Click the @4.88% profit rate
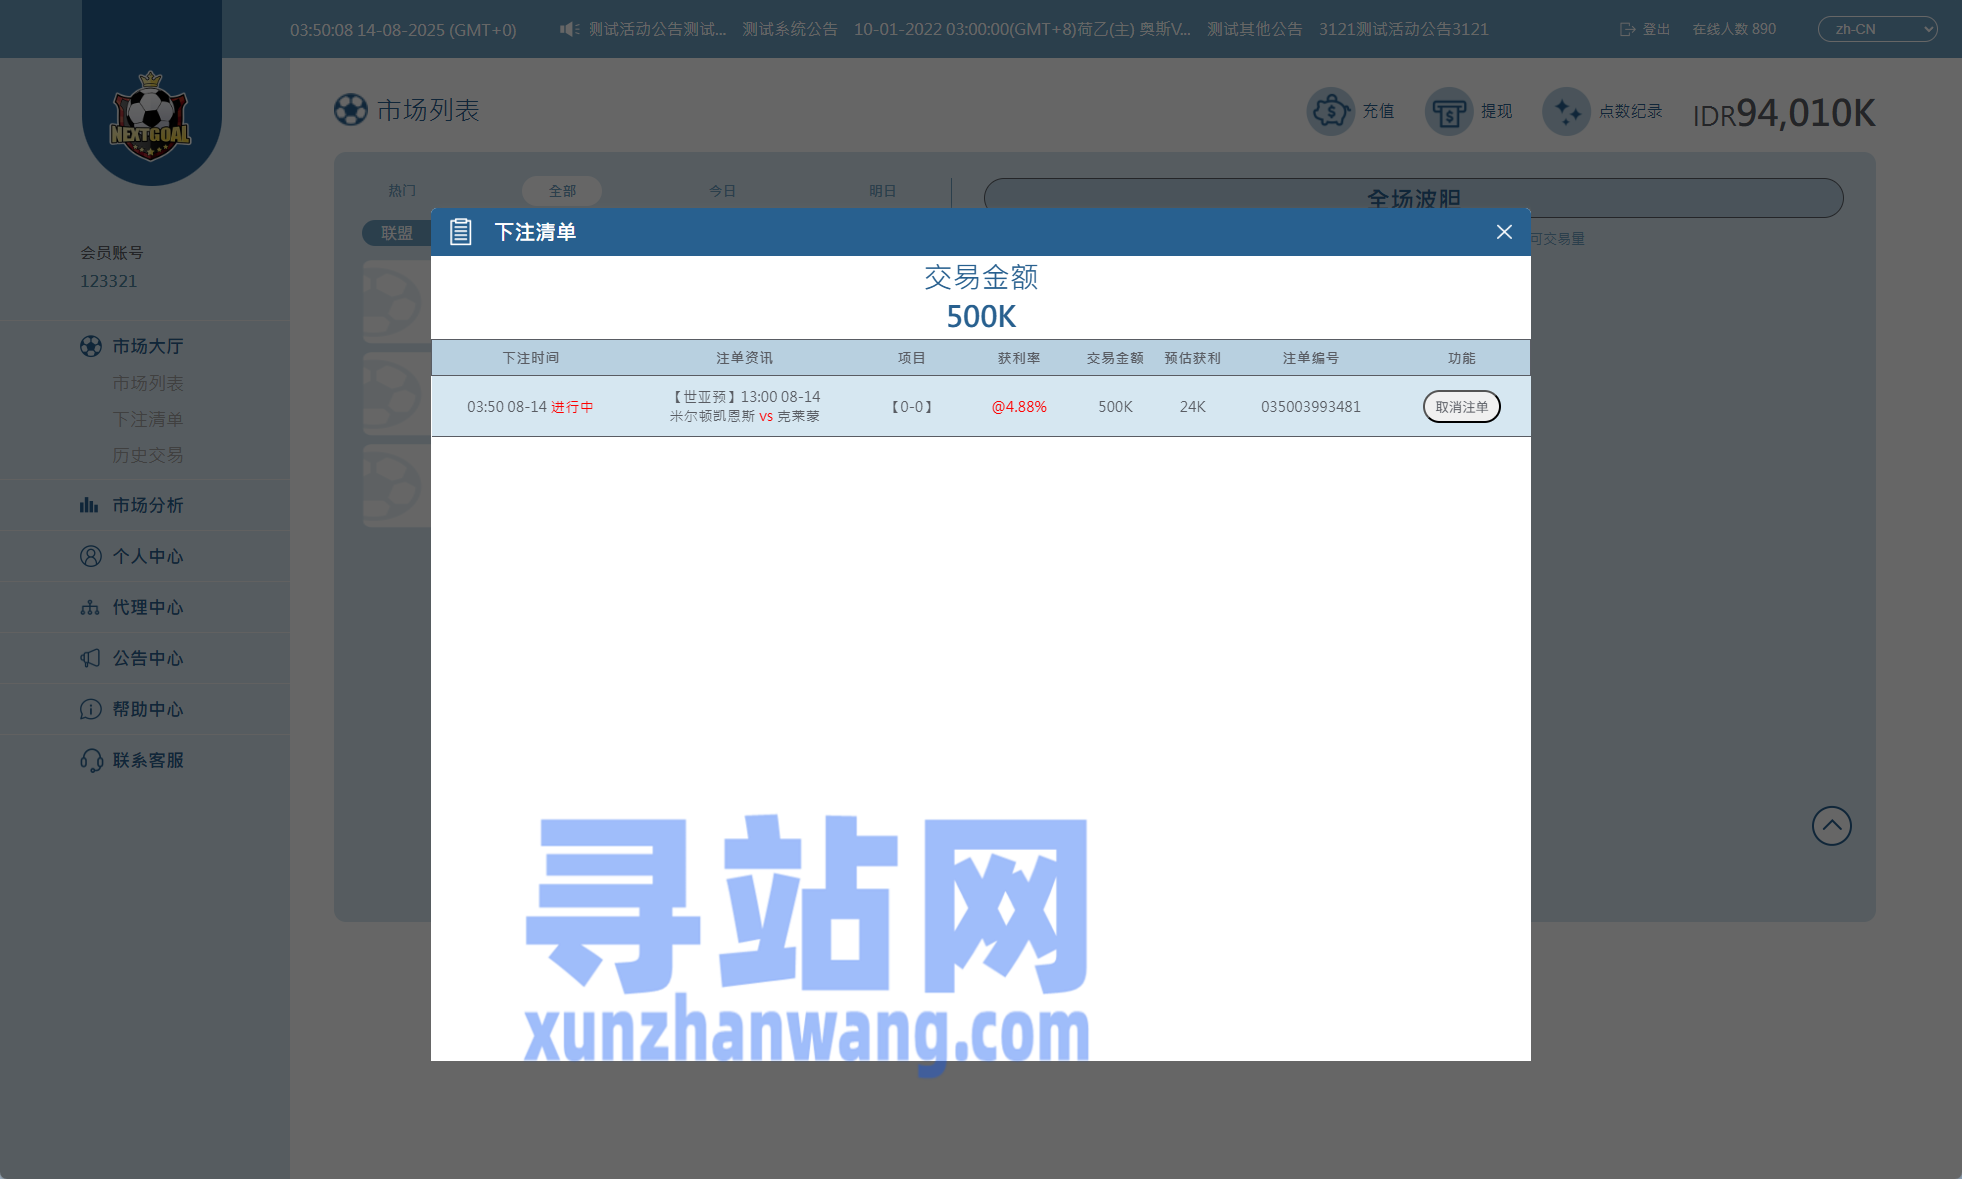This screenshot has height=1179, width=1962. pyautogui.click(x=1019, y=407)
